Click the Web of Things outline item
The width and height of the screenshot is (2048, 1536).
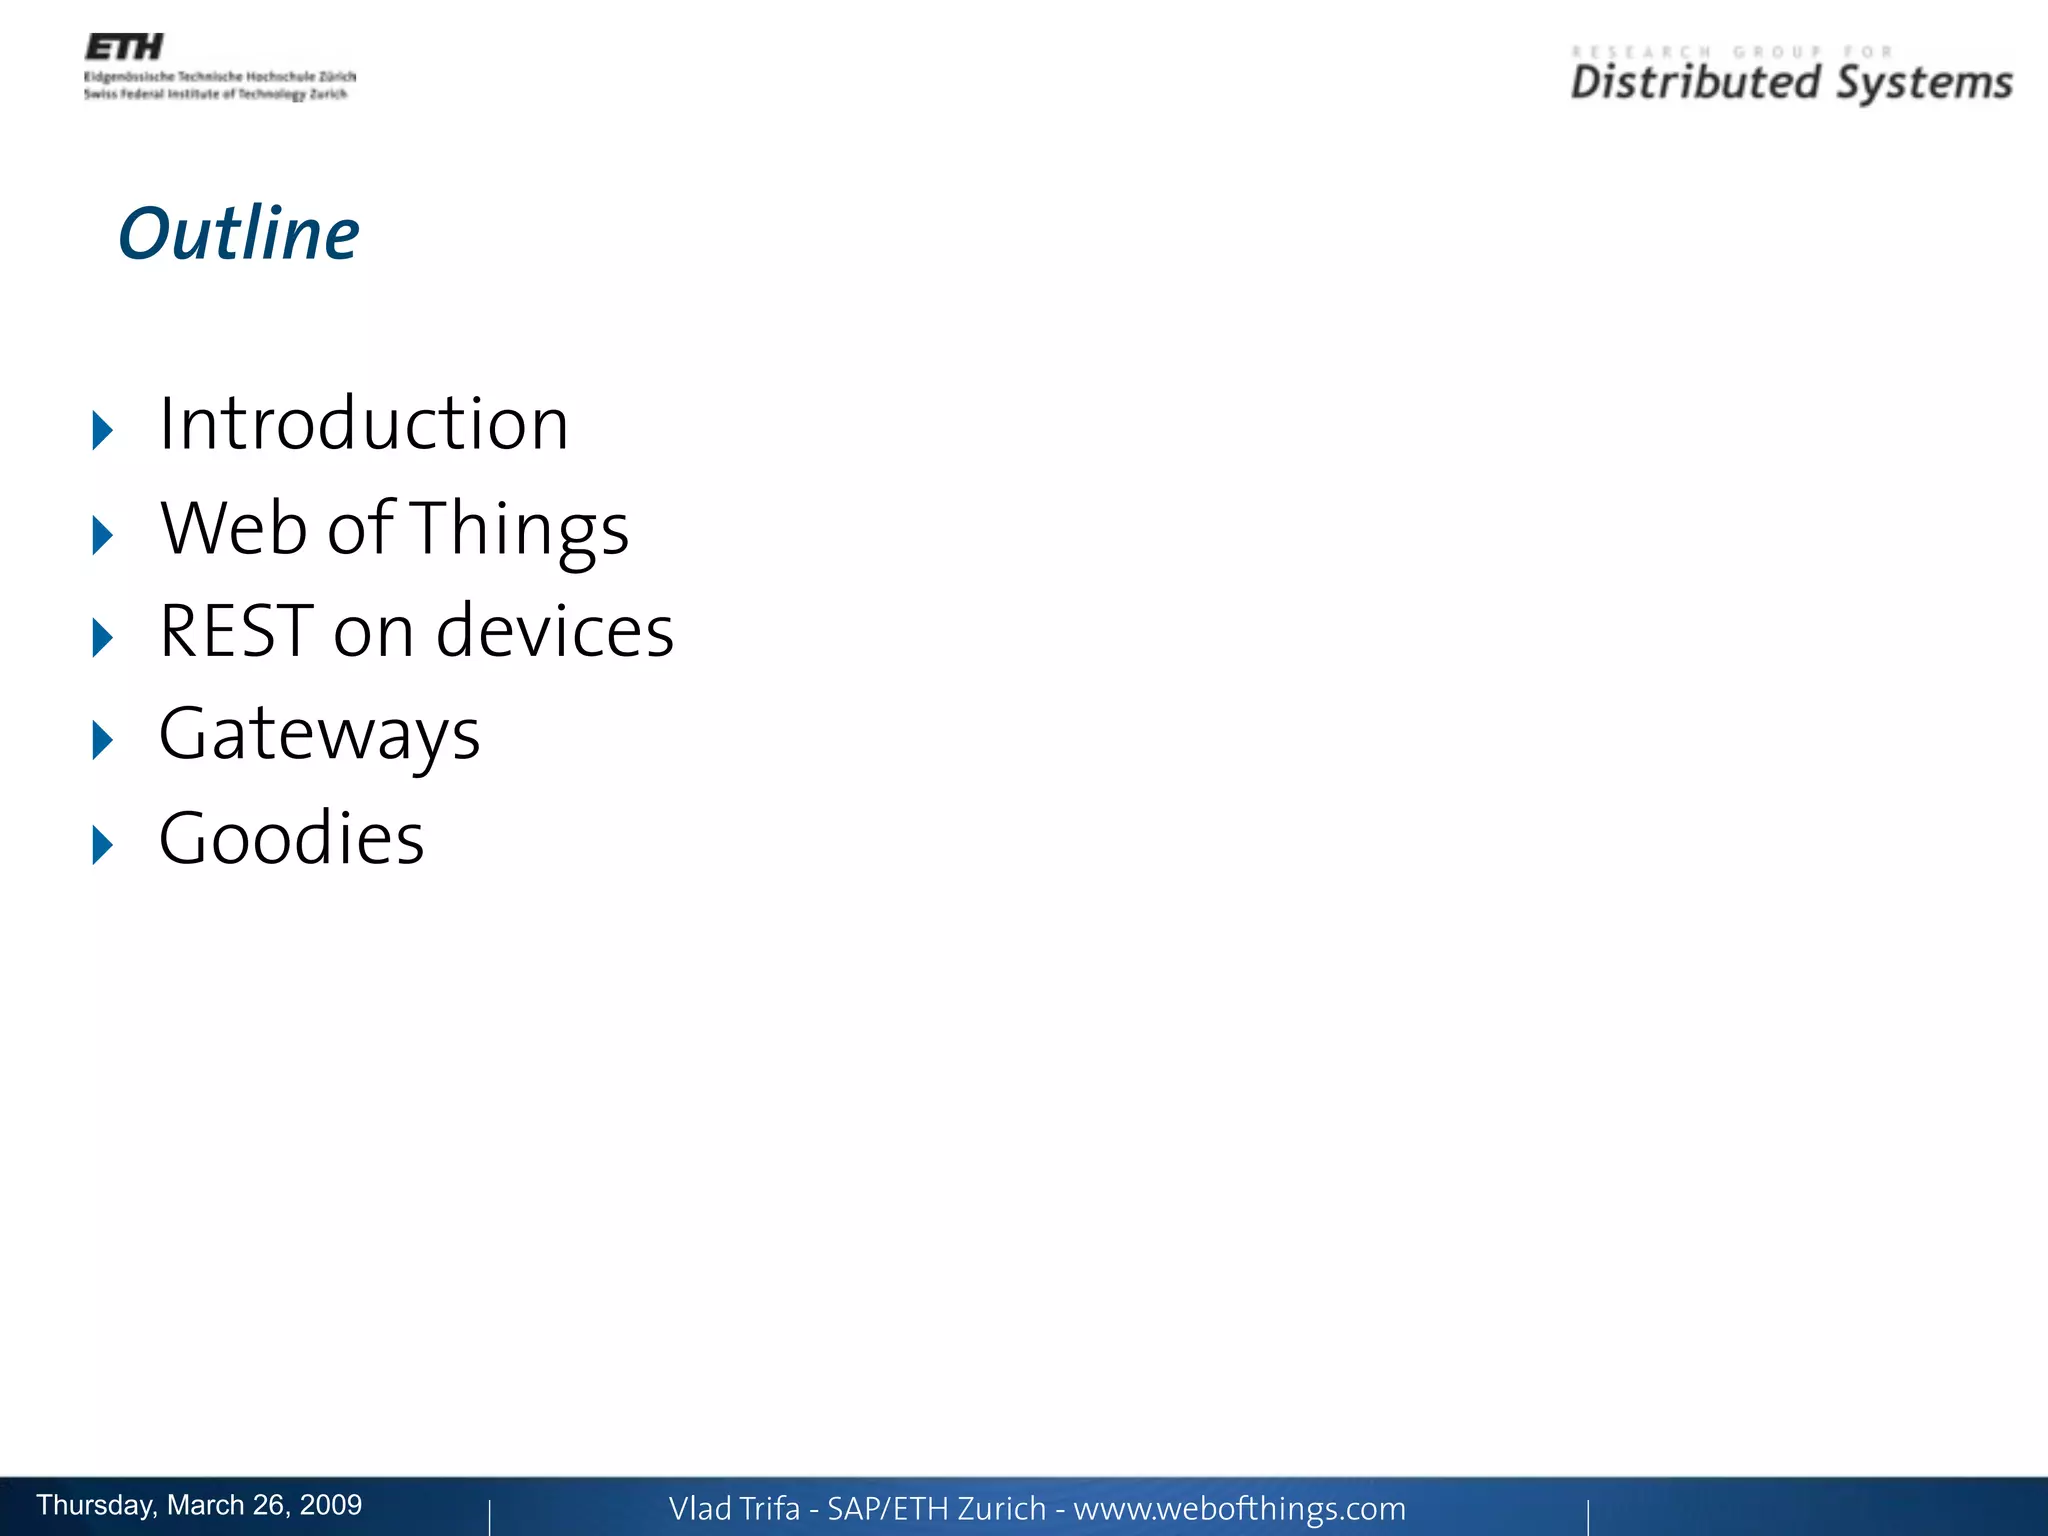pyautogui.click(x=394, y=529)
